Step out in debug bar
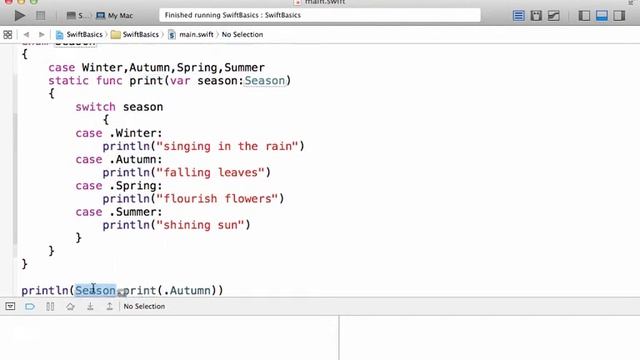This screenshot has height=360, width=640. coord(109,306)
